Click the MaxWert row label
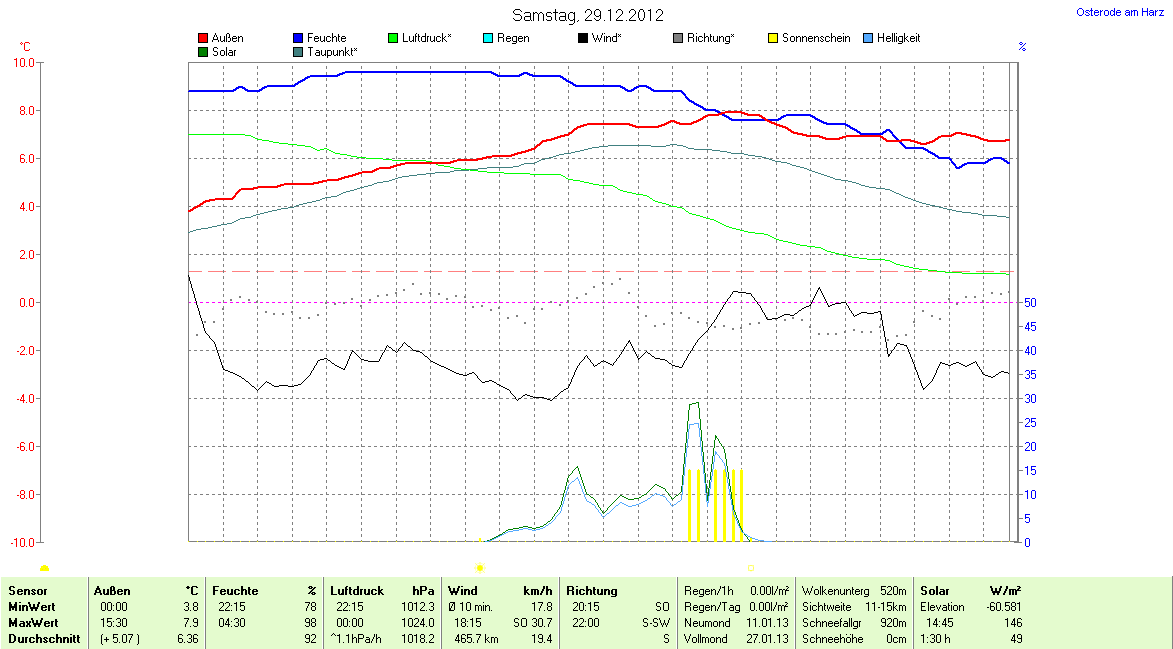1173x649 pixels. [x=32, y=622]
